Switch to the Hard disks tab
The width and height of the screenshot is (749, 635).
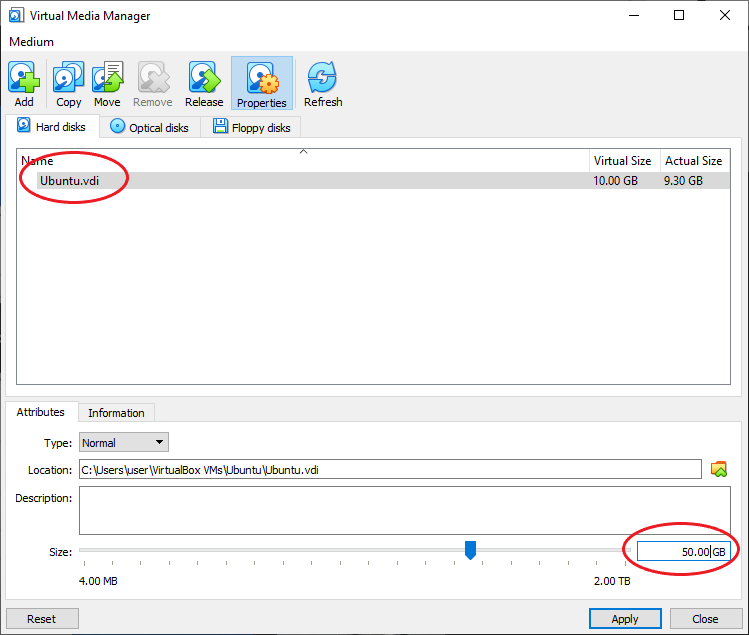tap(52, 126)
